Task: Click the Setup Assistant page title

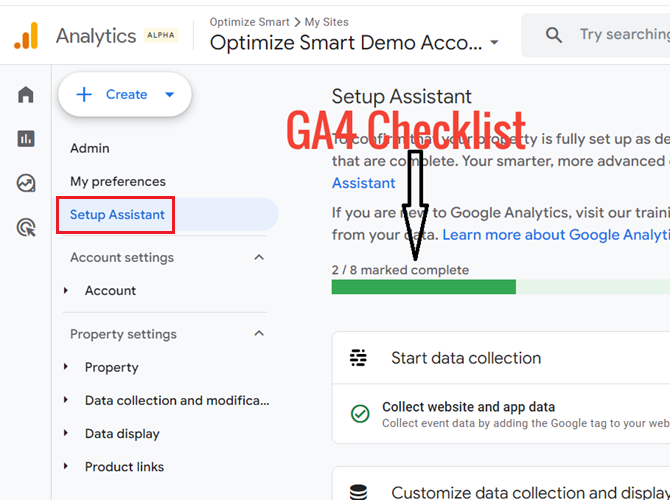Action: pos(402,97)
